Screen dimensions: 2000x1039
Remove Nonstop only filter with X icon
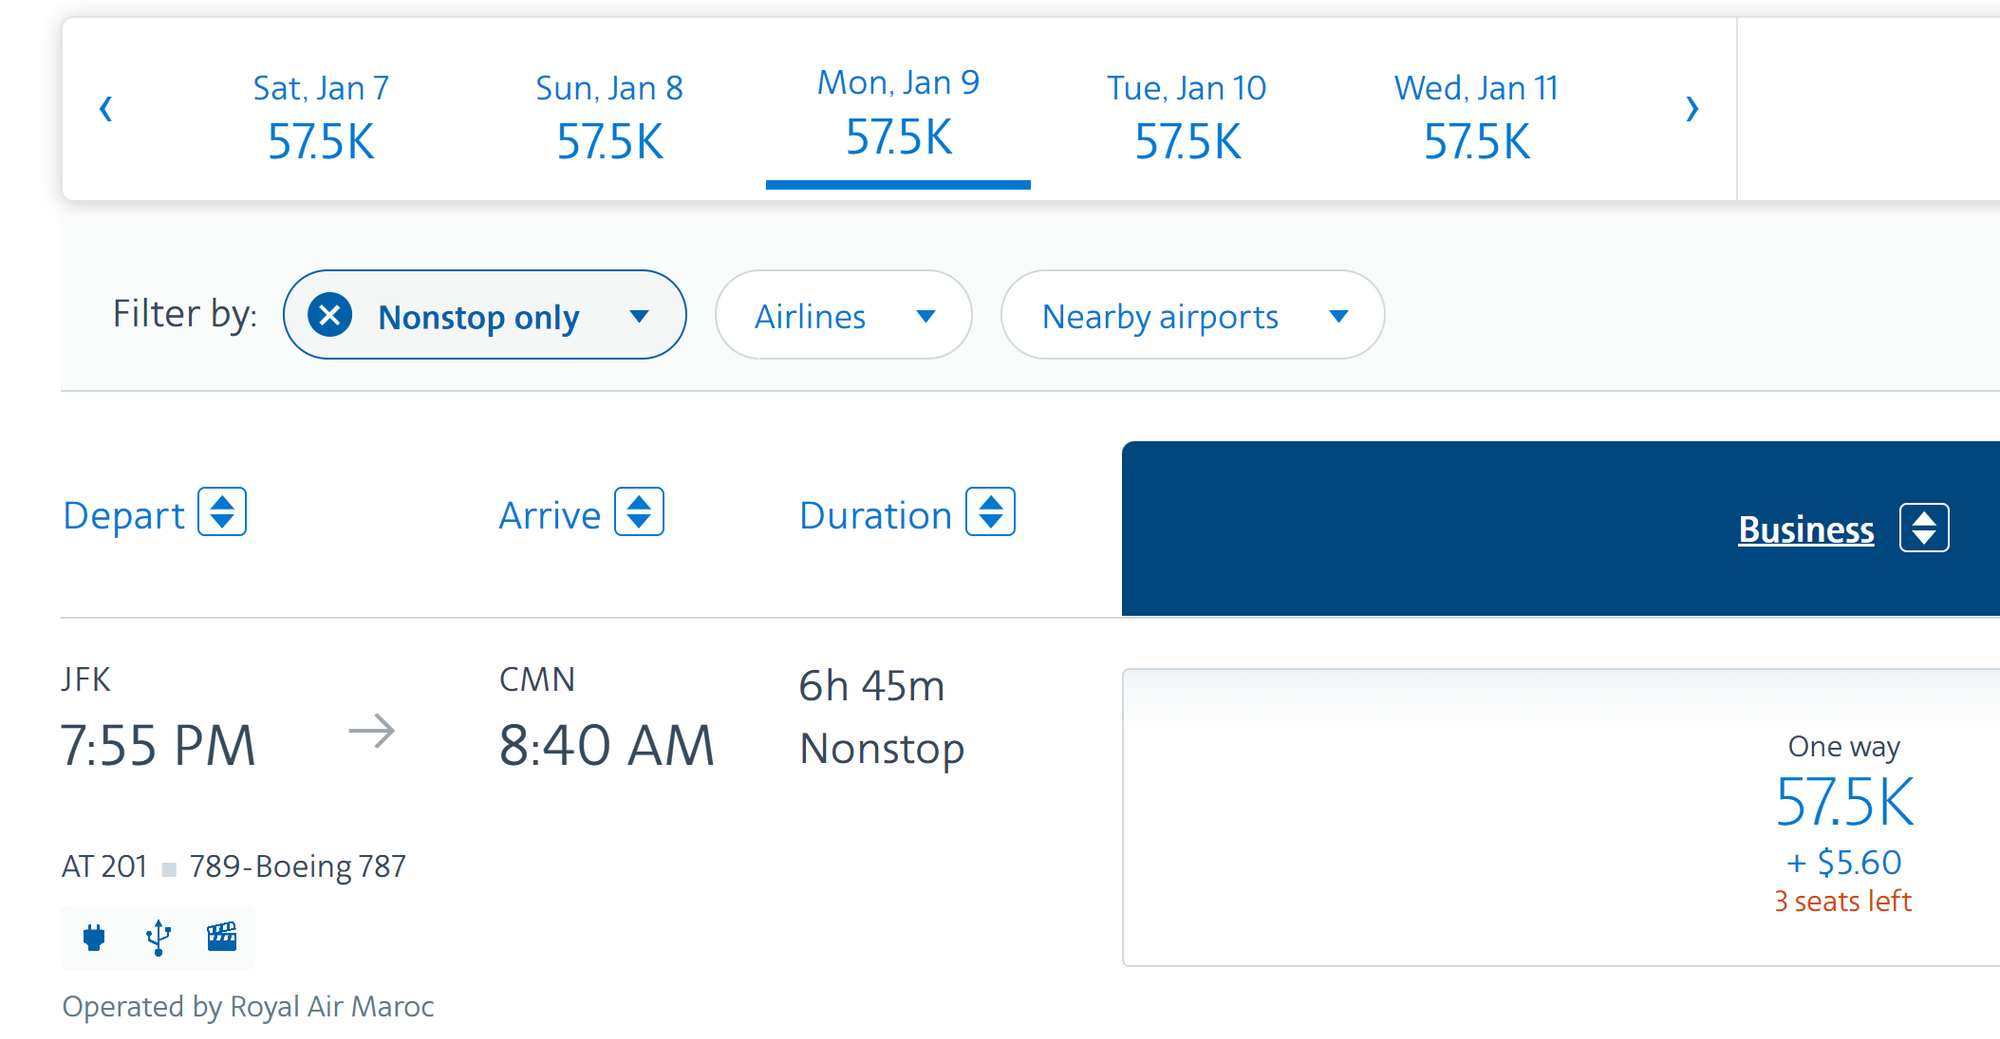click(330, 315)
